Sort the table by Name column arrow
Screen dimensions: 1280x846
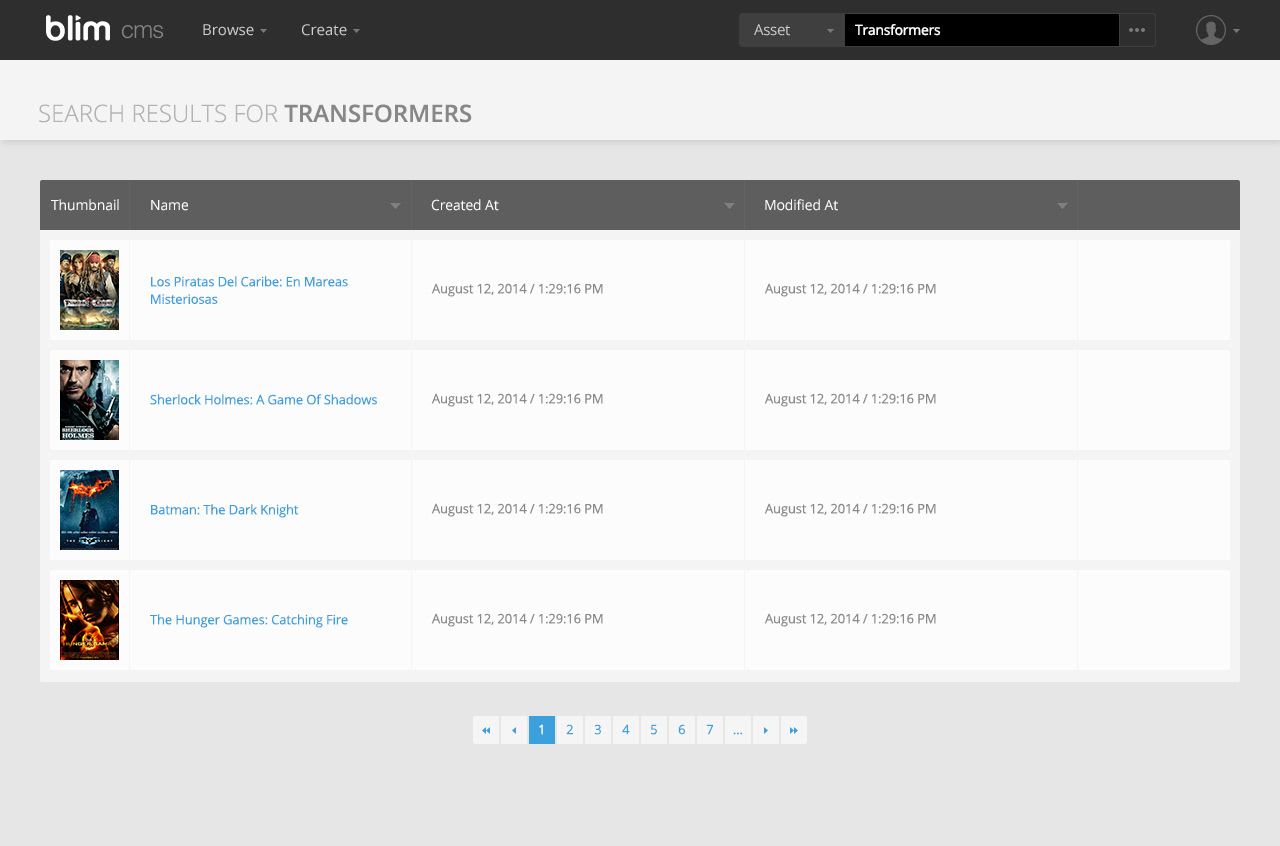(x=395, y=206)
